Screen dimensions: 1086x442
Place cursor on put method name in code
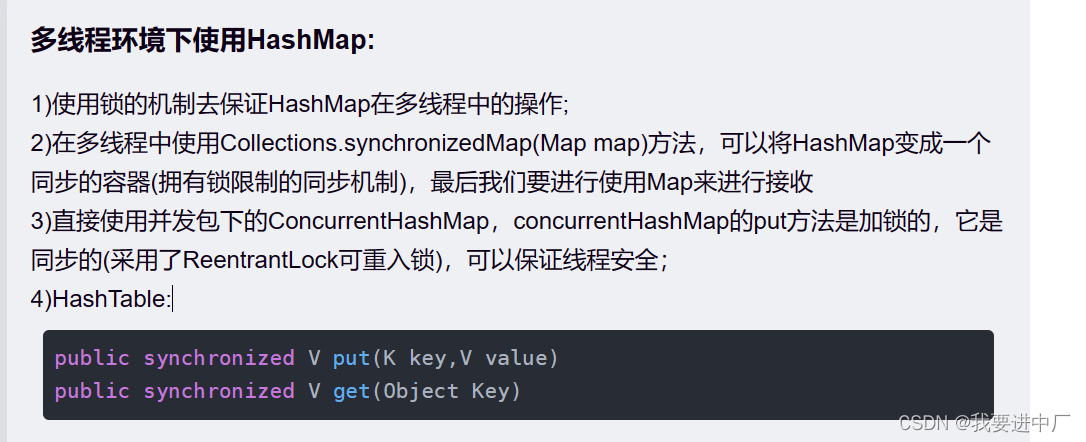click(352, 357)
